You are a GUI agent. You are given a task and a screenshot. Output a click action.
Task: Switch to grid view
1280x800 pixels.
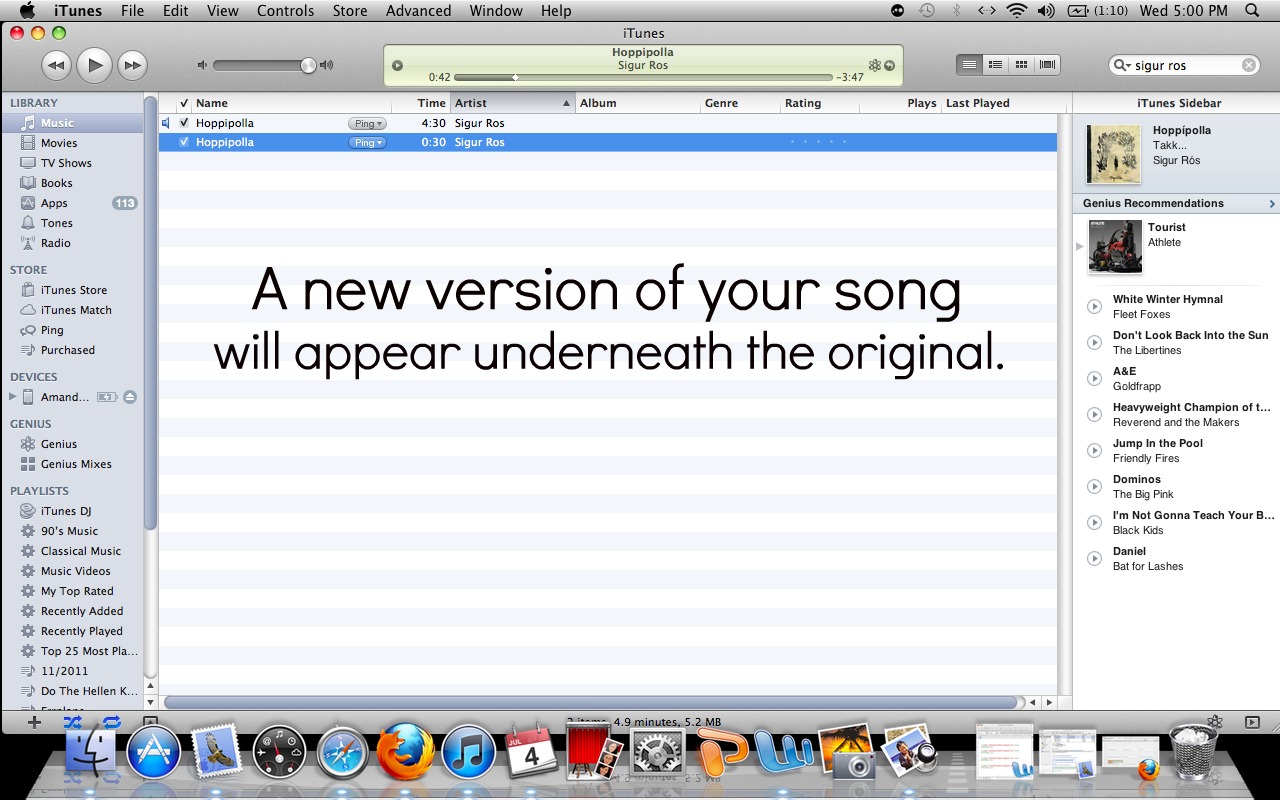tap(1021, 65)
